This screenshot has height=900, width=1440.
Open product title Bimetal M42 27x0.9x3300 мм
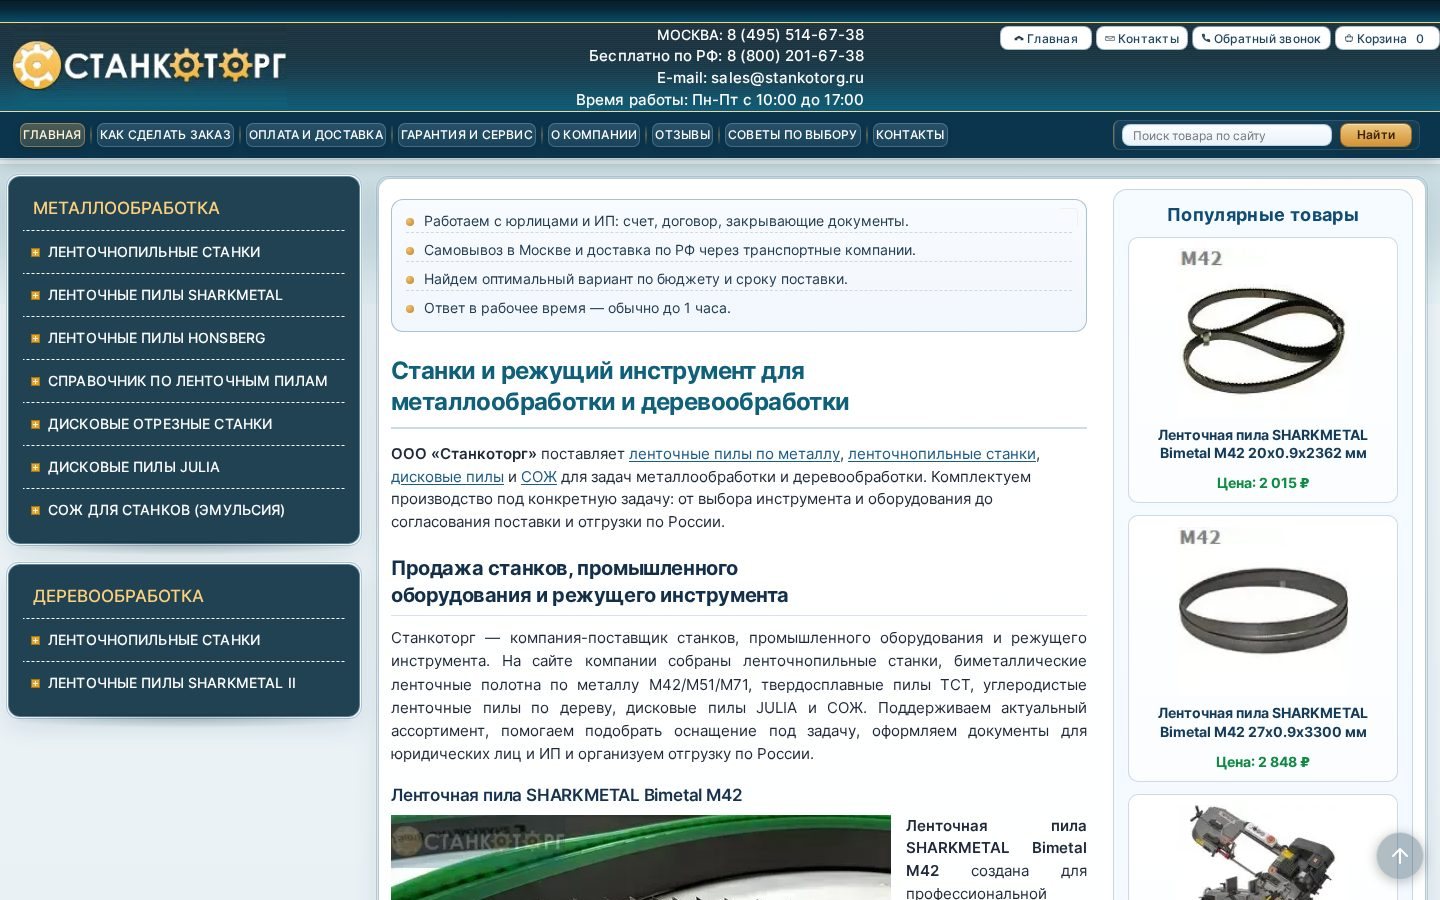coord(1263,722)
